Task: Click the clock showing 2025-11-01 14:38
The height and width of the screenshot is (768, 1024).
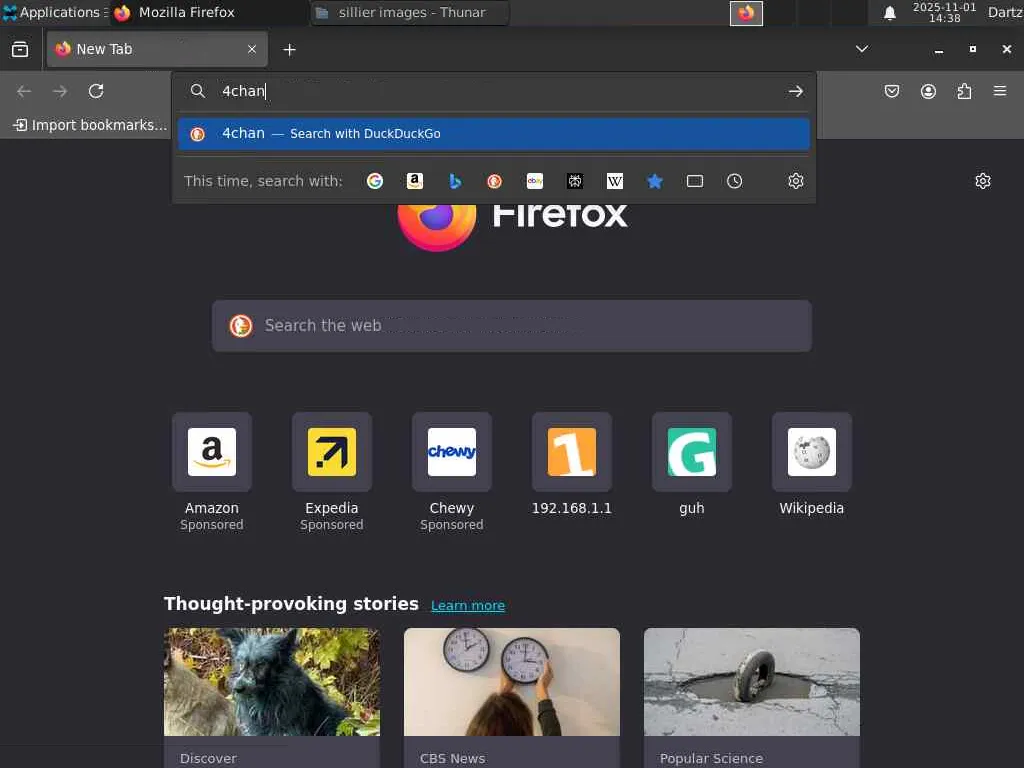Action: click(944, 12)
